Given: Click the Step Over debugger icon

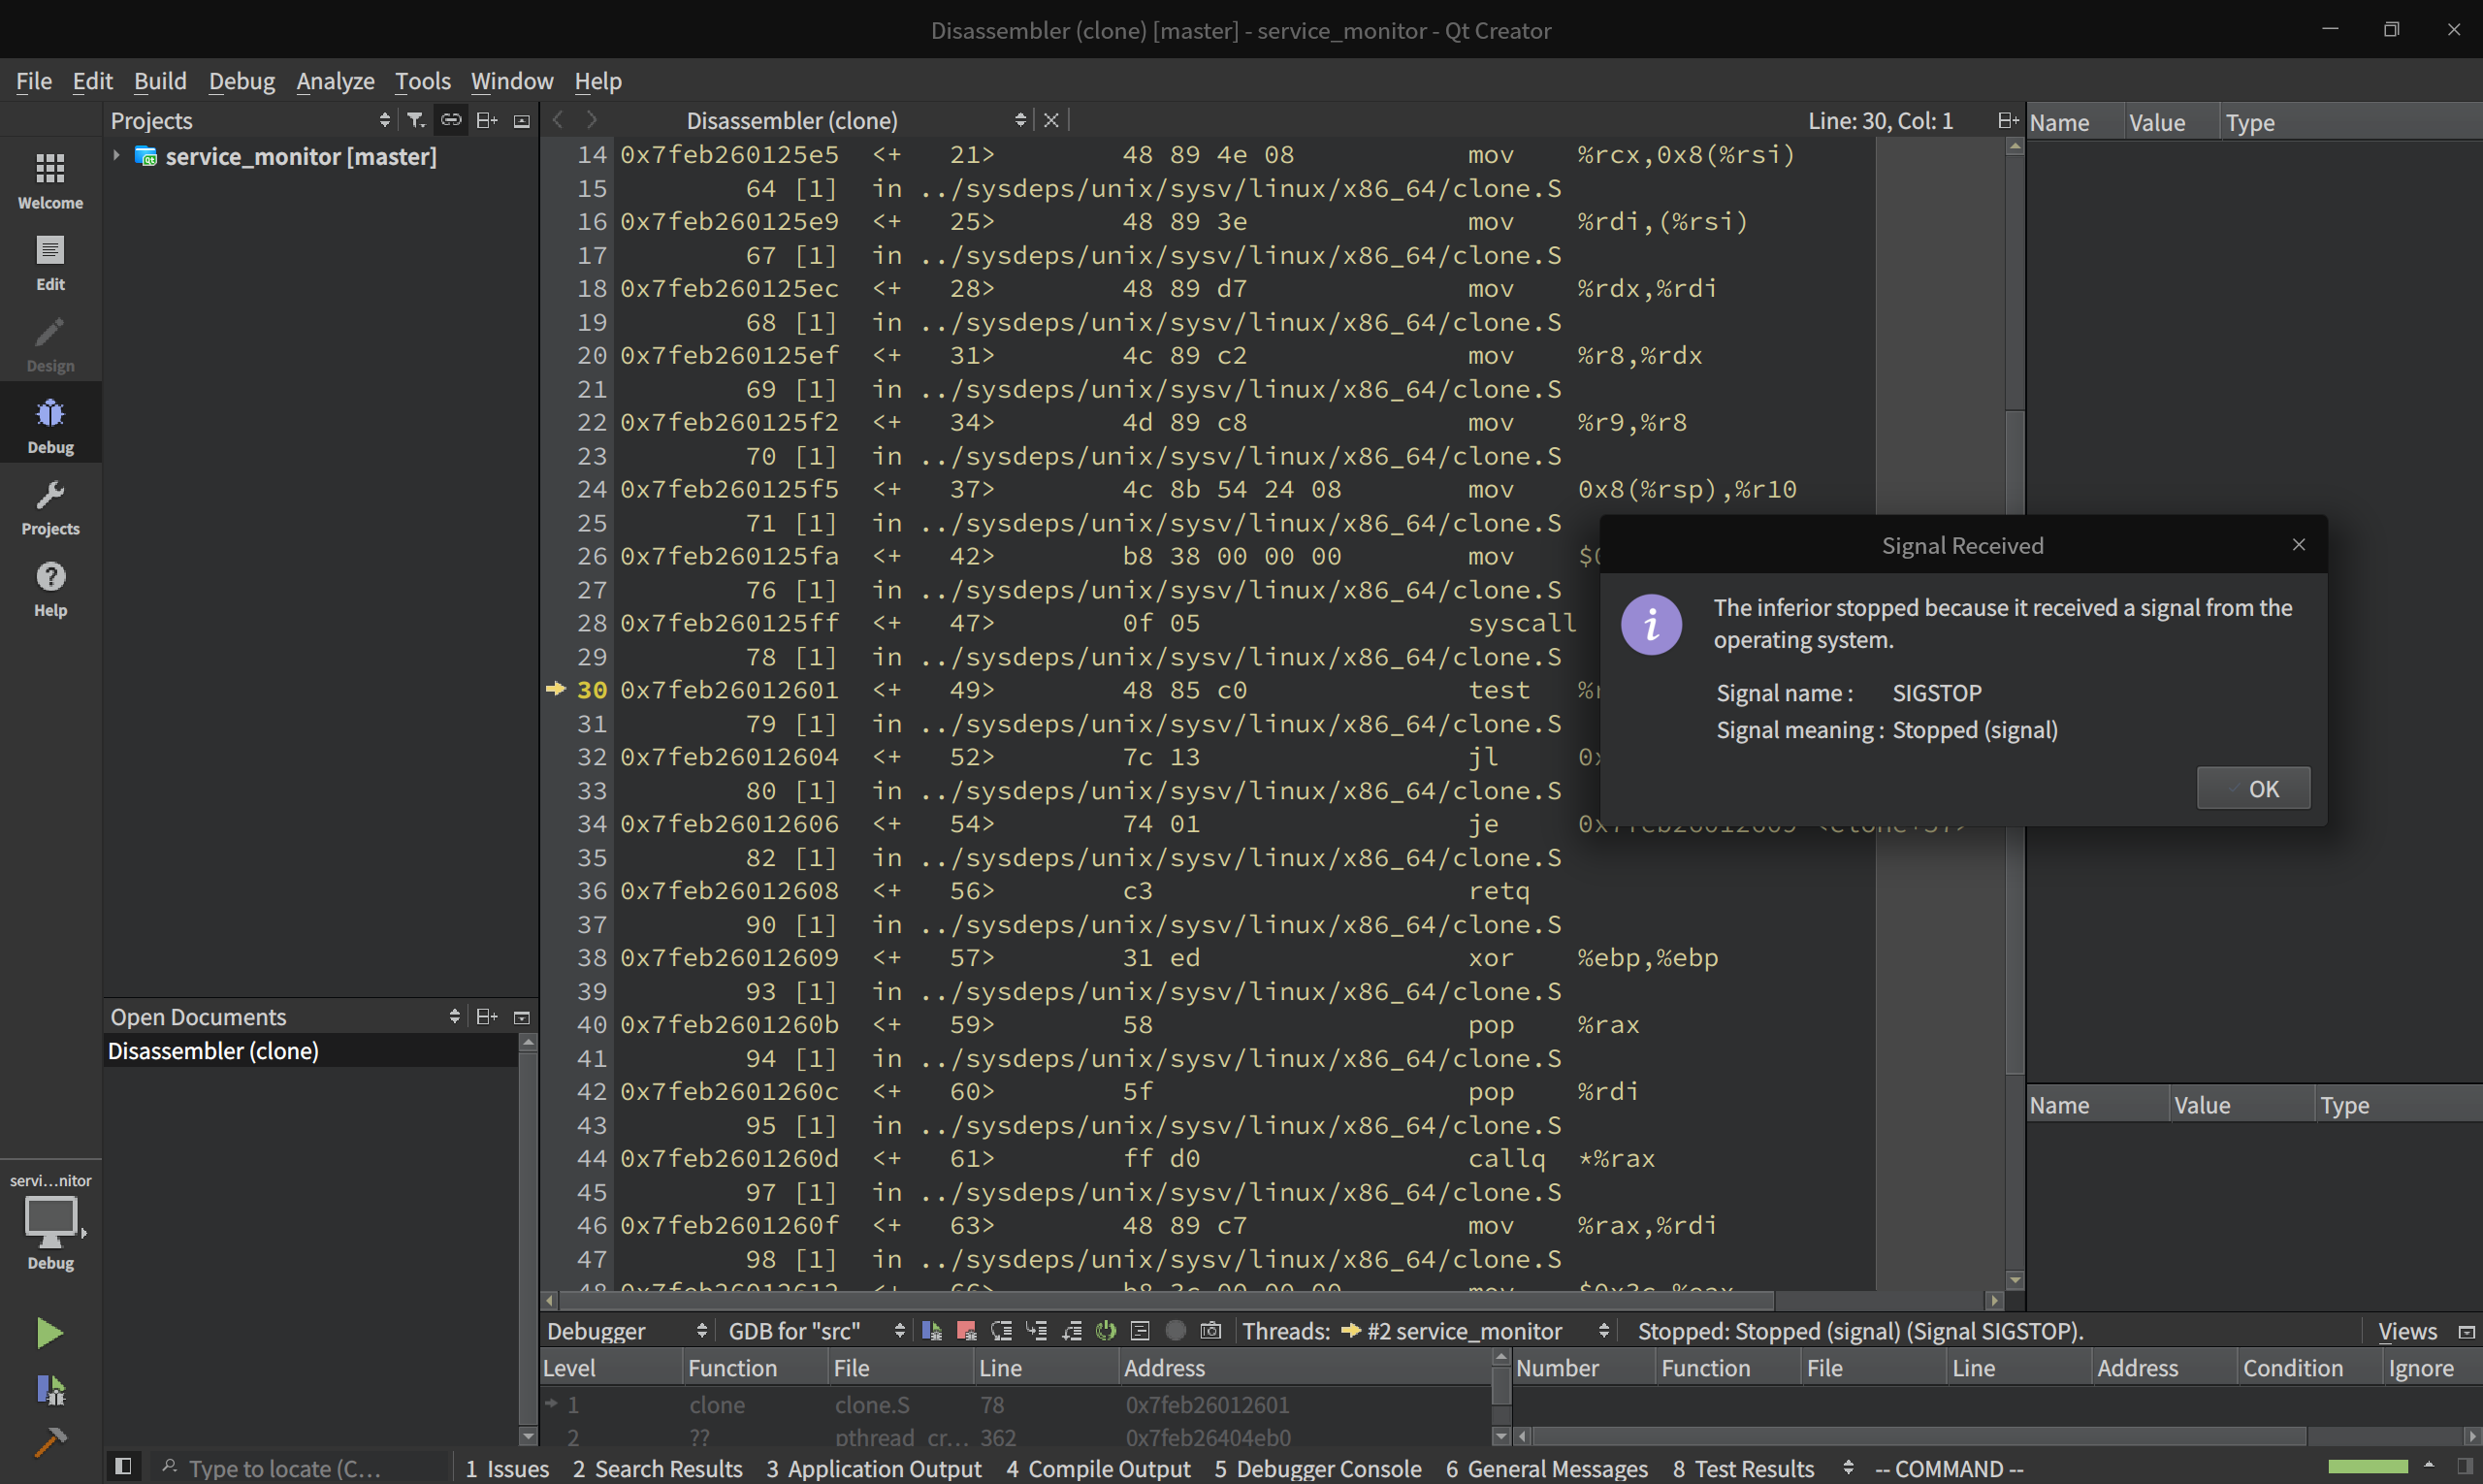Looking at the screenshot, I should (1001, 1331).
